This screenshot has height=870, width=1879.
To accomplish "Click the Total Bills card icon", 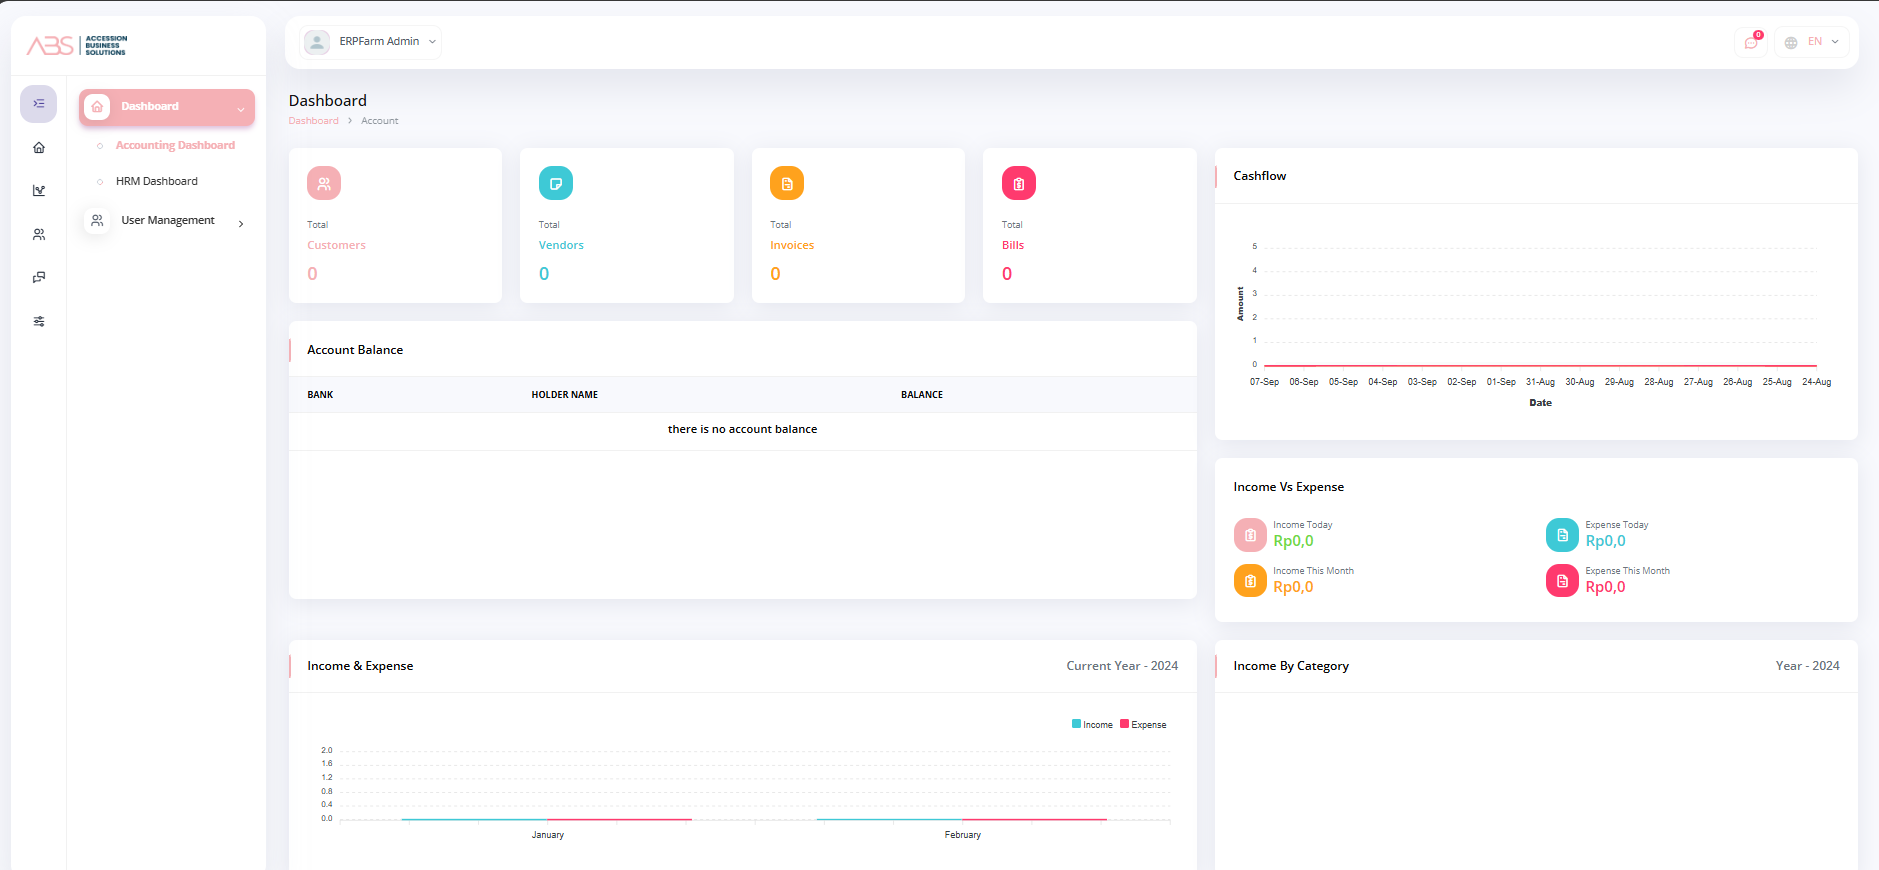I will [x=1018, y=184].
